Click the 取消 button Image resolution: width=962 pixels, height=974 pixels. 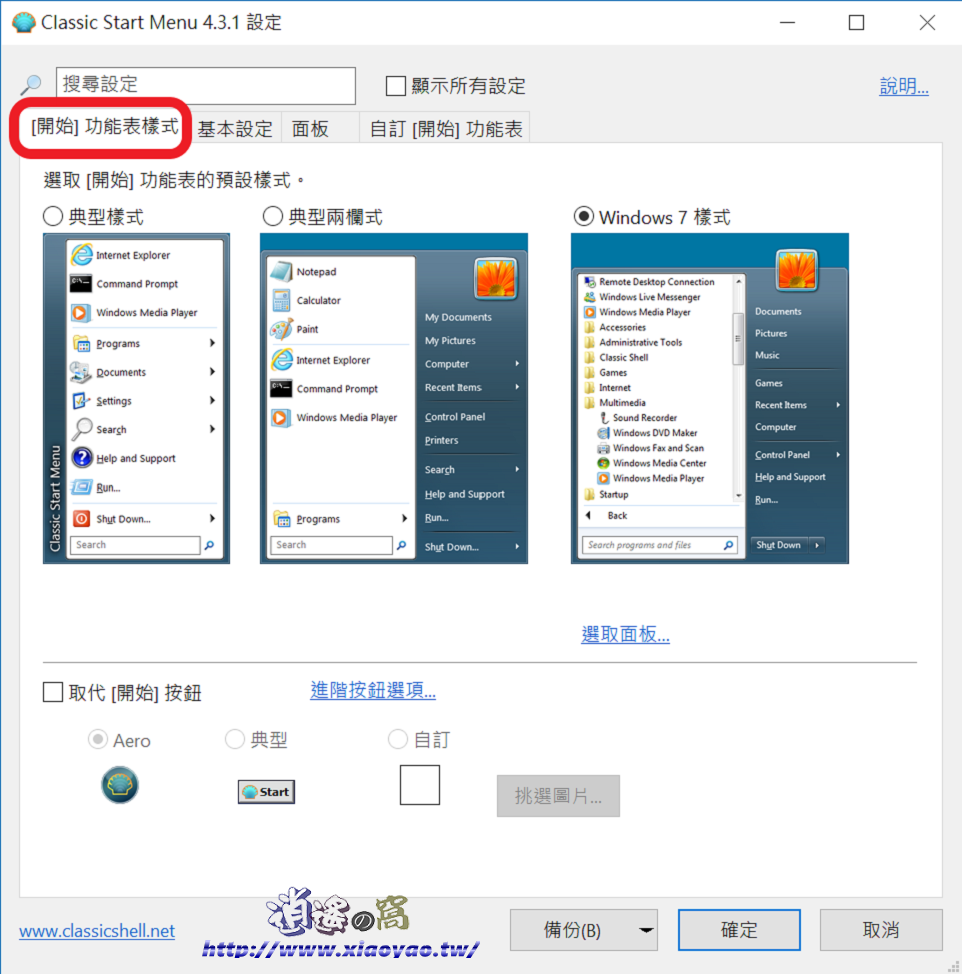(x=881, y=930)
